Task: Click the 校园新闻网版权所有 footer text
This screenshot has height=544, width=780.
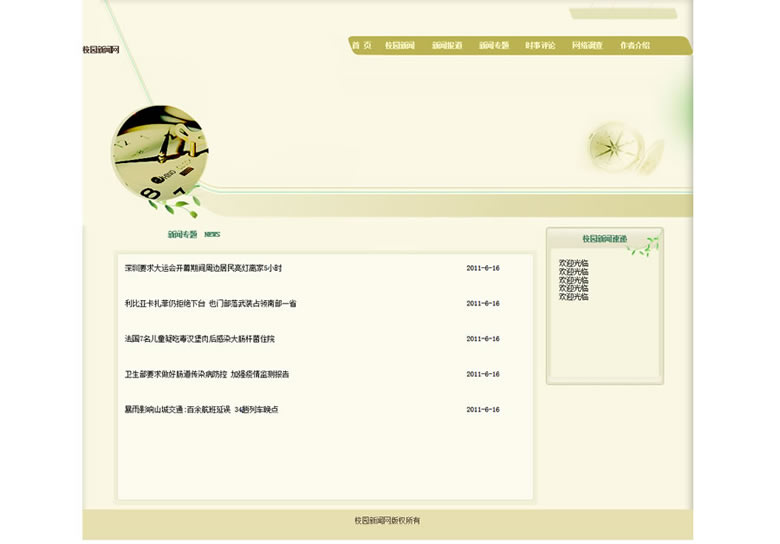Action: click(388, 520)
